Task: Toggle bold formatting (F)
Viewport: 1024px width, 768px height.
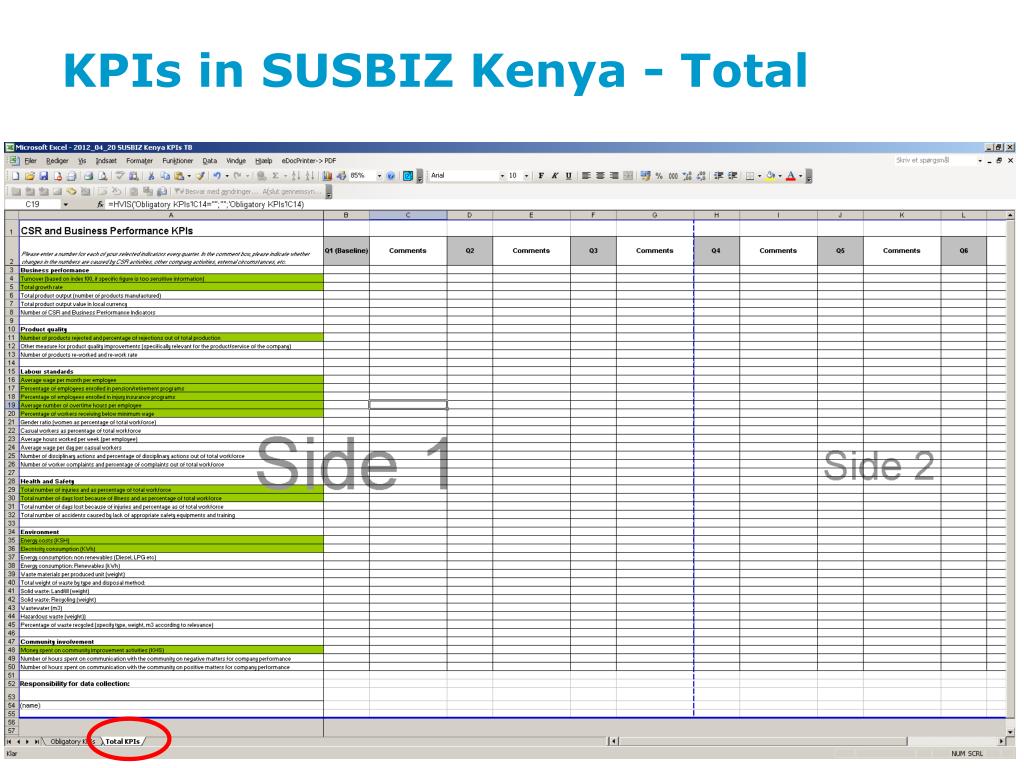Action: (x=541, y=176)
